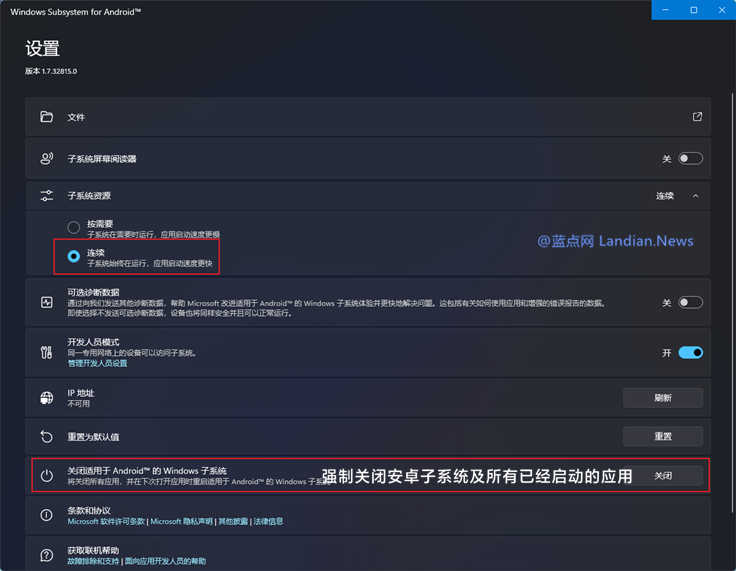The width and height of the screenshot is (736, 571).
Task: Click the power icon for subsystem shutdown
Action: point(46,476)
